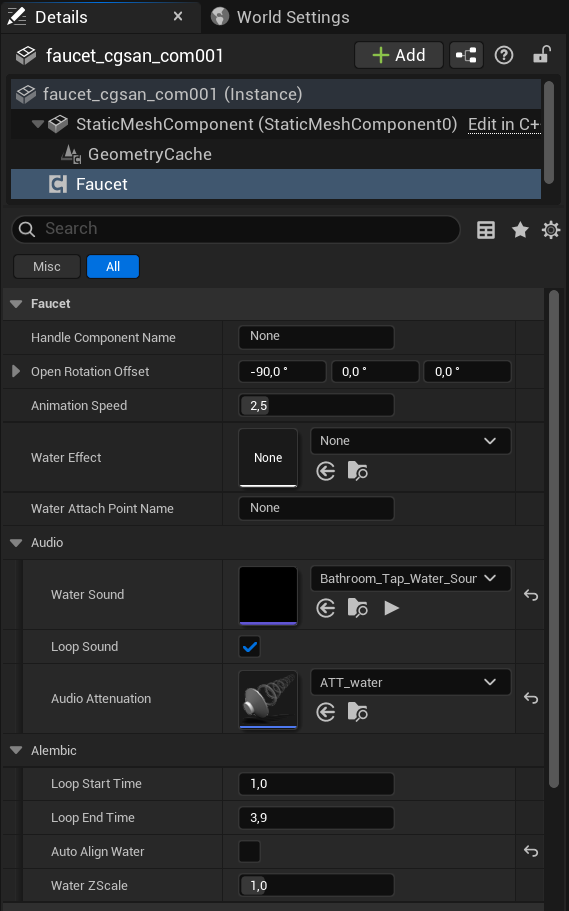Reset Water Sound to default value
This screenshot has height=911, width=569.
coord(531,595)
